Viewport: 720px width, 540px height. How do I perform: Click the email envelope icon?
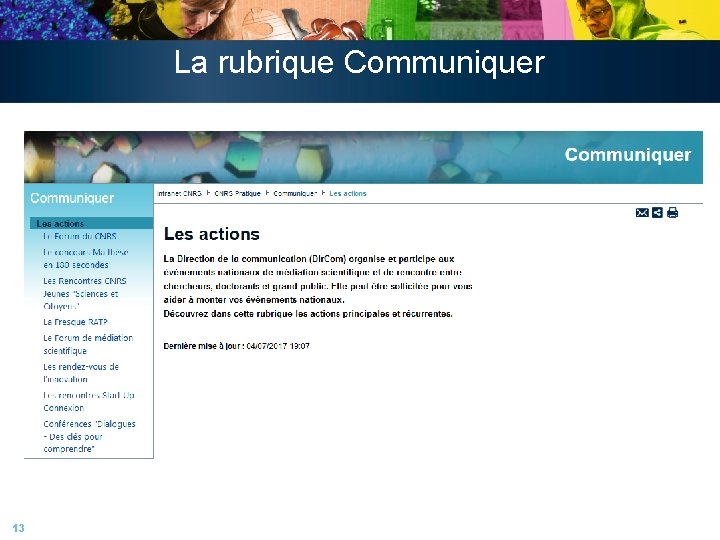point(642,213)
